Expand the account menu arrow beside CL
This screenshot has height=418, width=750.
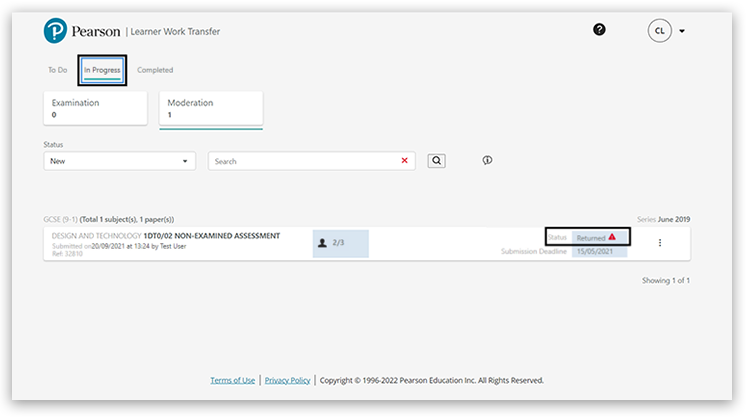click(682, 31)
